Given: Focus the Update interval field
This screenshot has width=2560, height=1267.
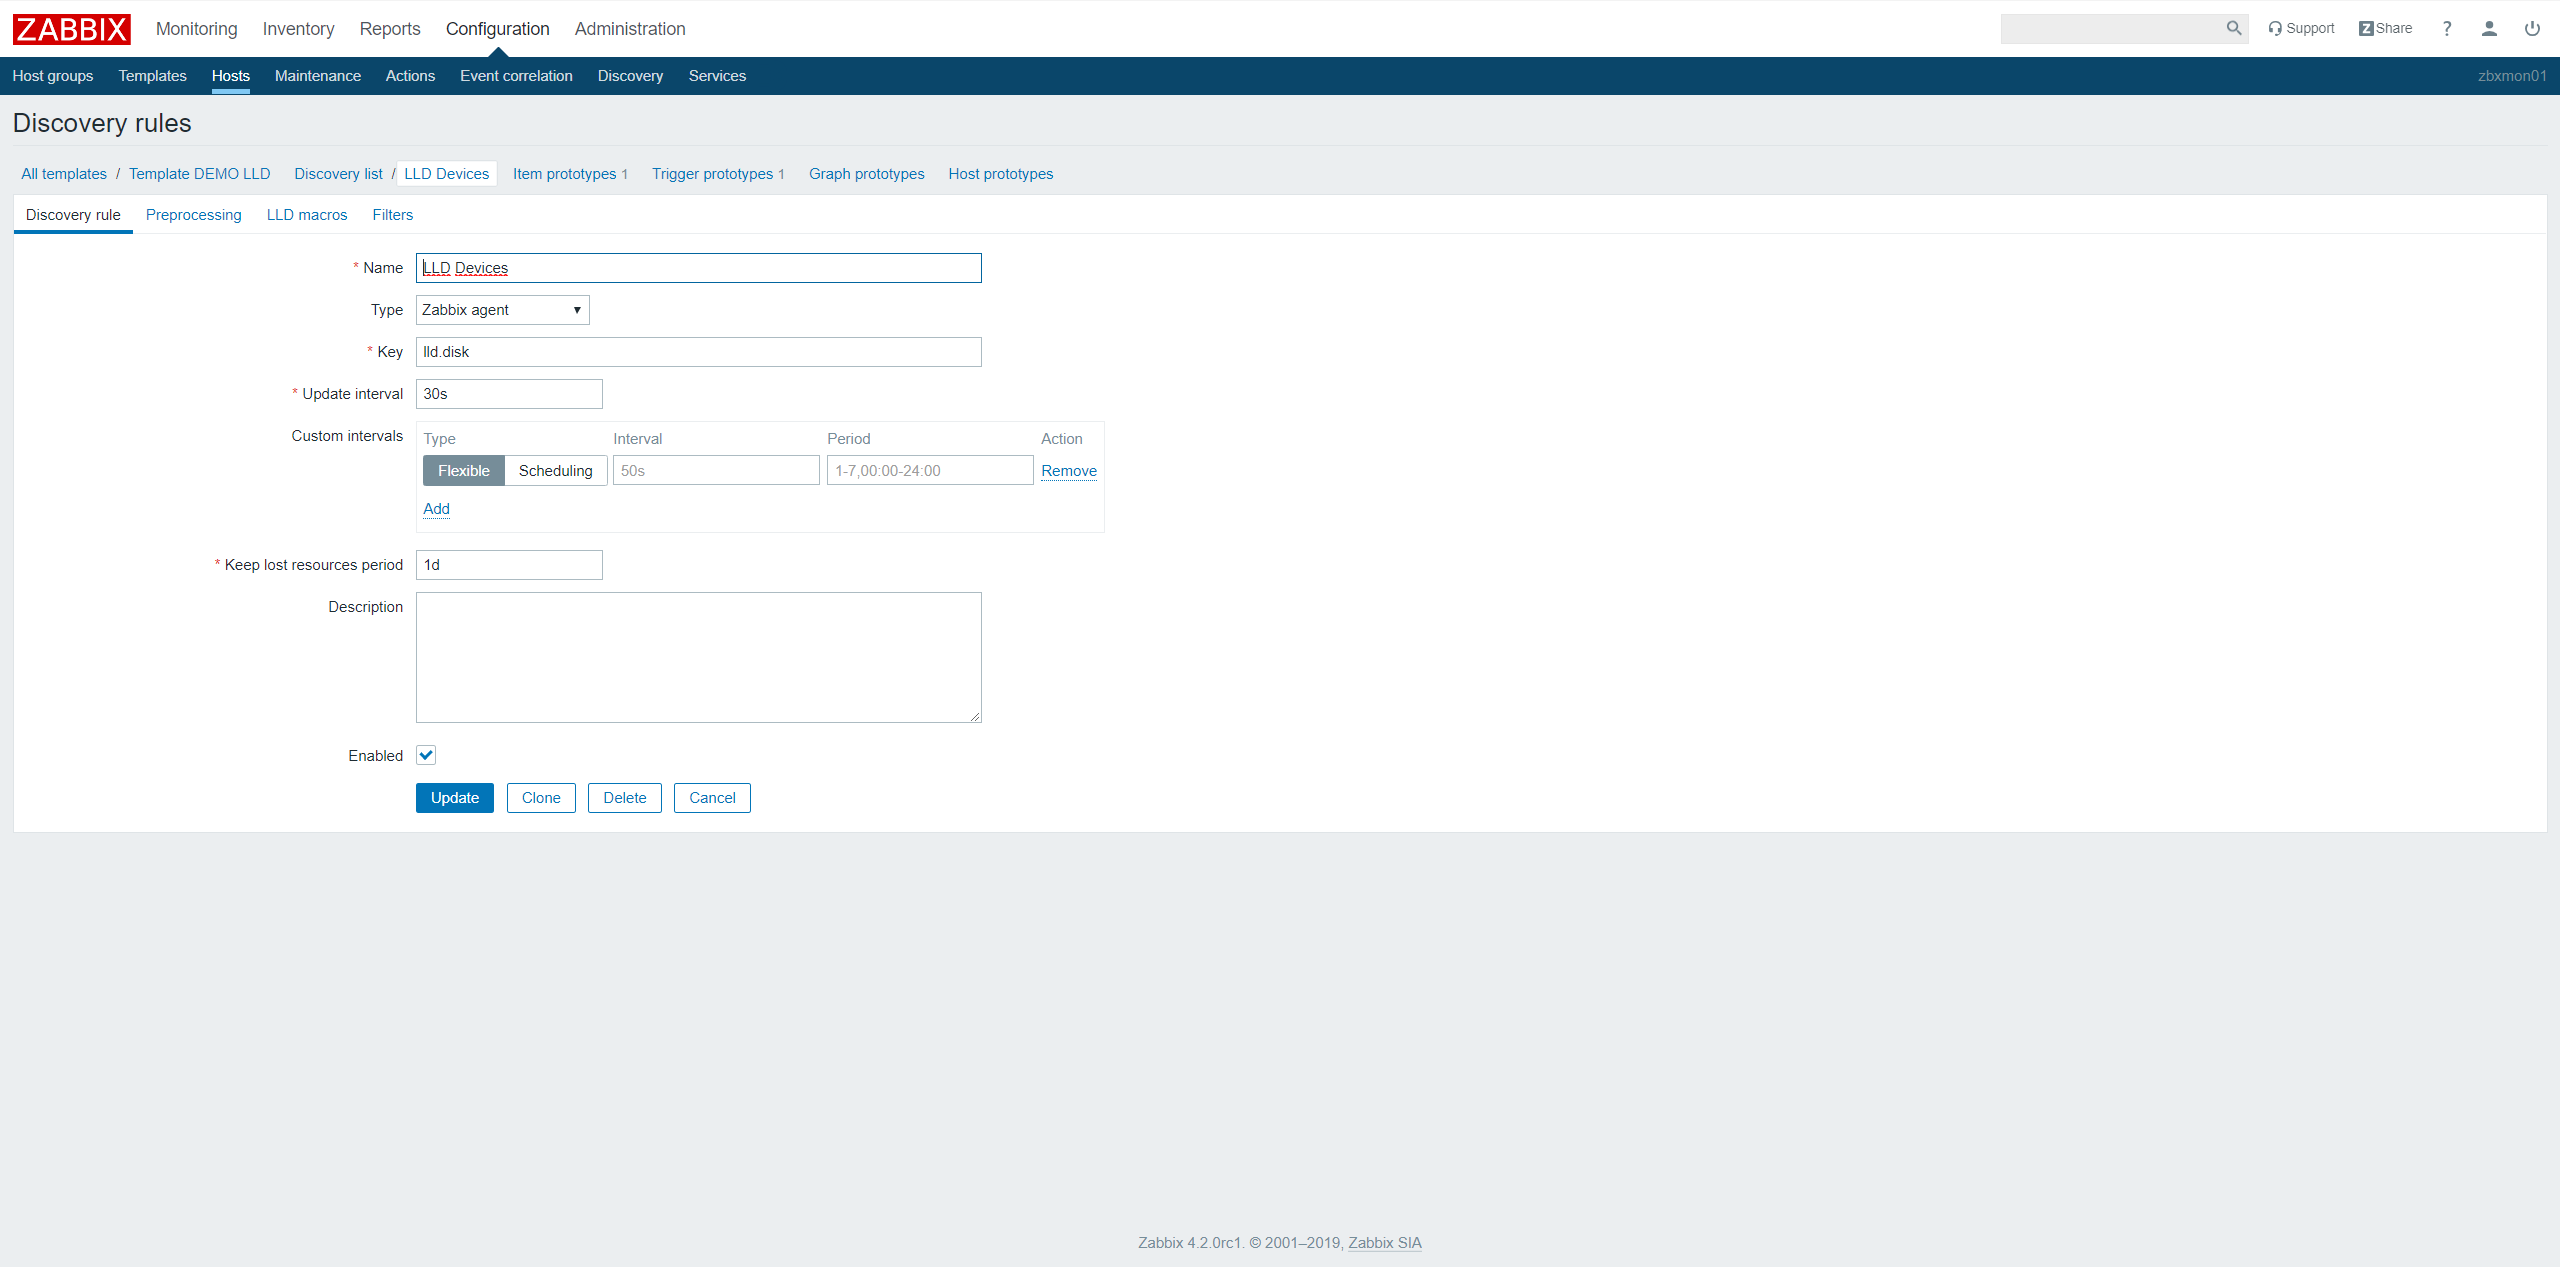Looking at the screenshot, I should 509,394.
